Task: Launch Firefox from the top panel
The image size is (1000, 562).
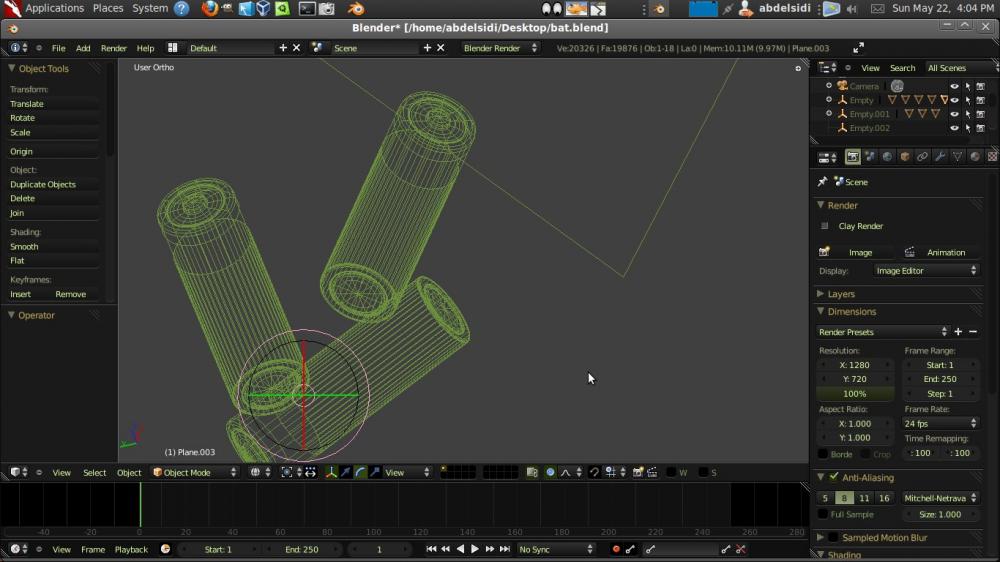Action: [209, 8]
